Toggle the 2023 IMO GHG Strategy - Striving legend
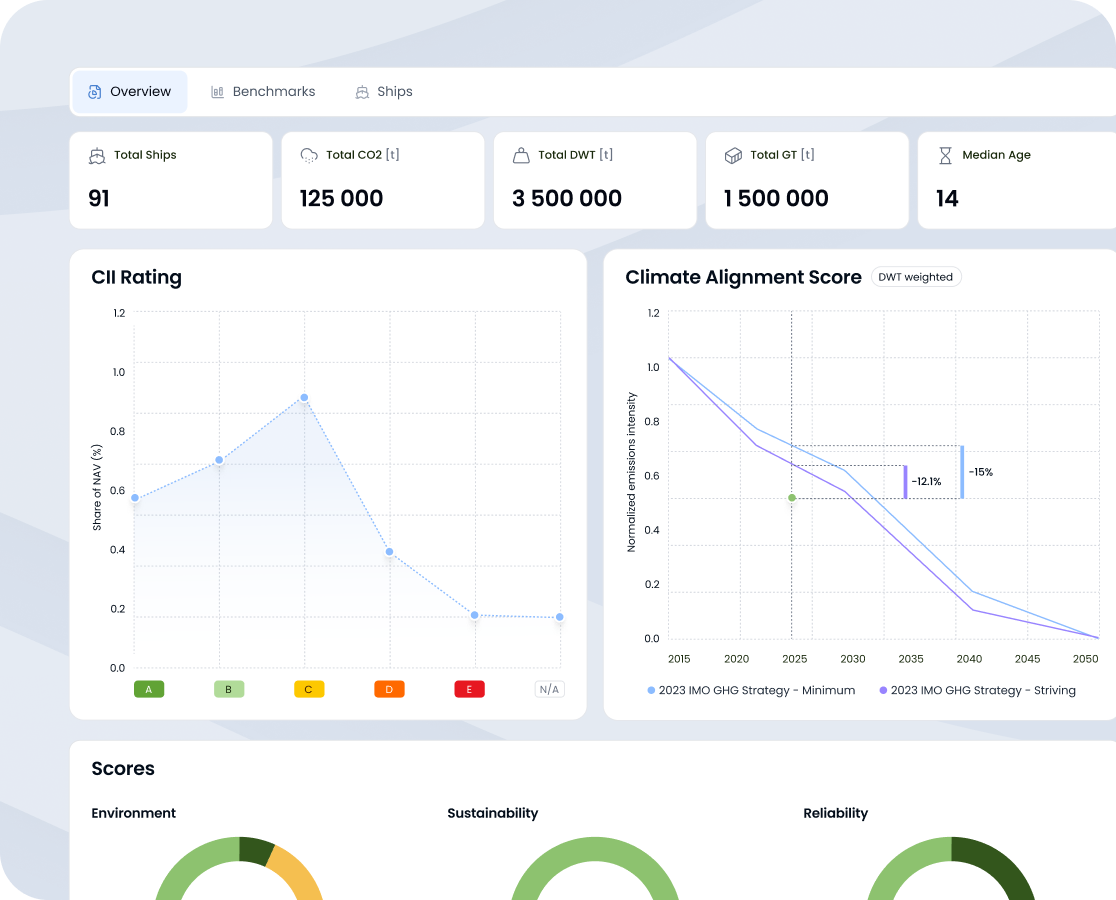The image size is (1116, 900). 977,690
